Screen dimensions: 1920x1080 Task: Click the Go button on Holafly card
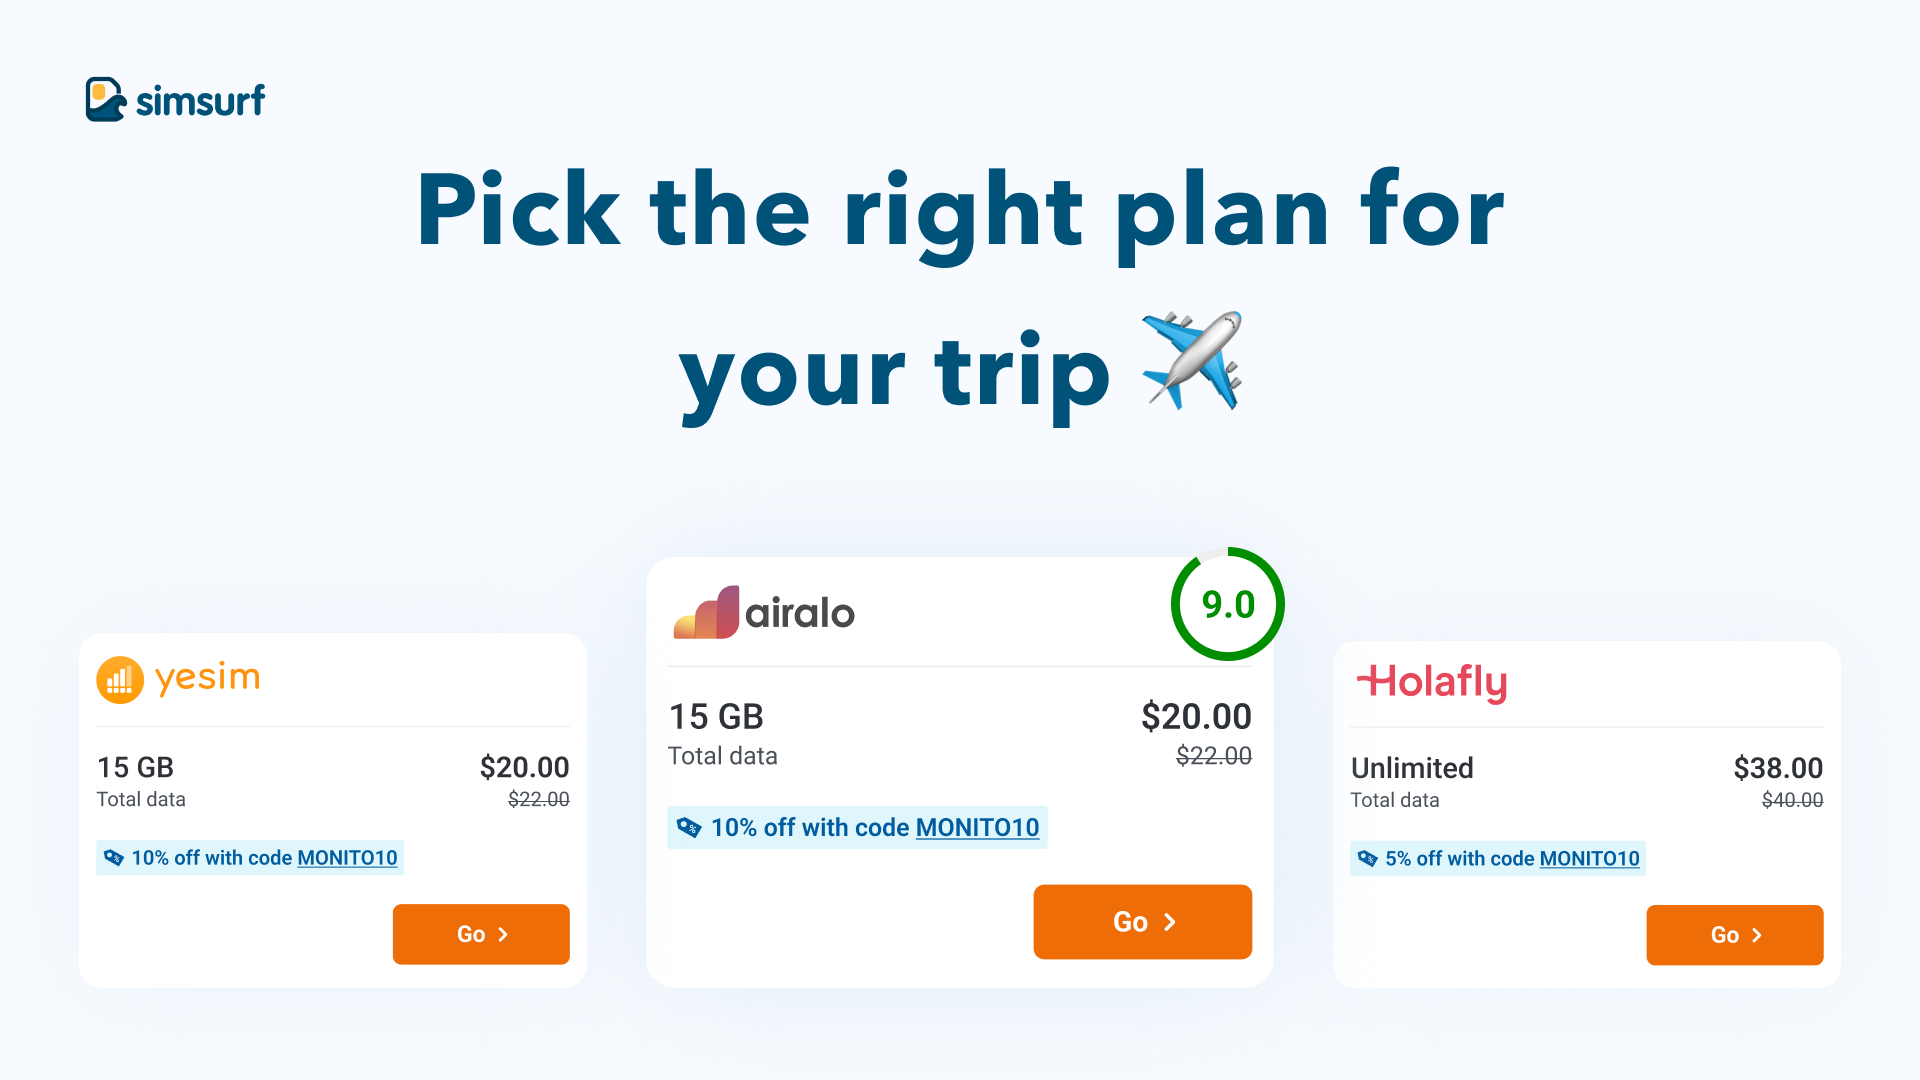(1735, 935)
